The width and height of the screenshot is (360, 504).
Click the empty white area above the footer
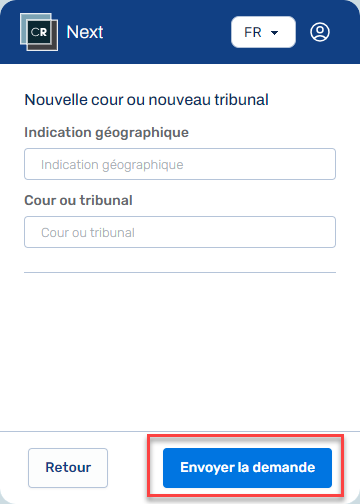(x=180, y=352)
